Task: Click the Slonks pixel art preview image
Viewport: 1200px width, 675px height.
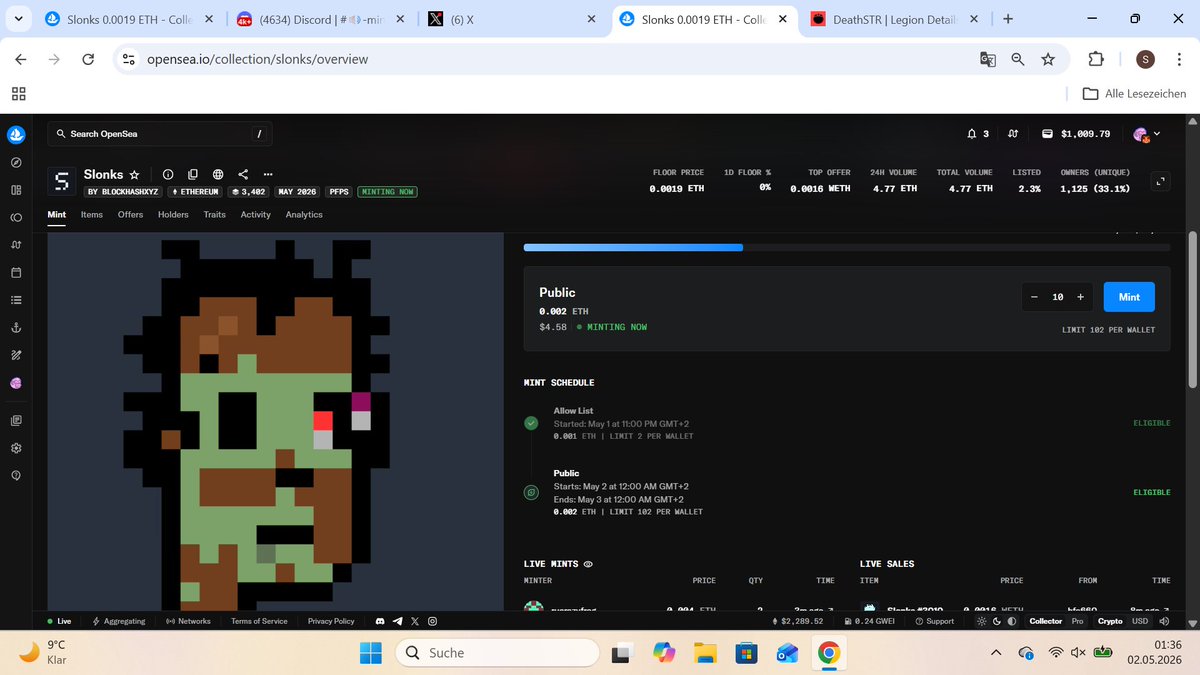Action: [x=275, y=422]
